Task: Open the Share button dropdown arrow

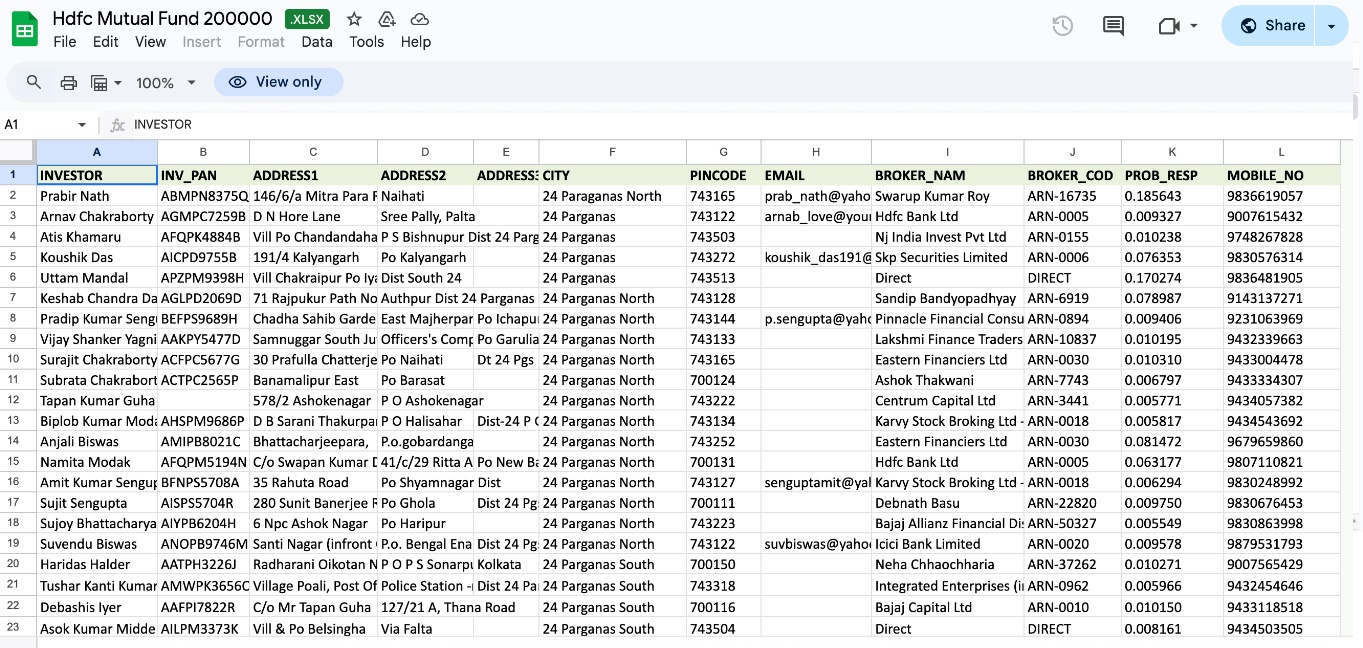Action: [1331, 26]
